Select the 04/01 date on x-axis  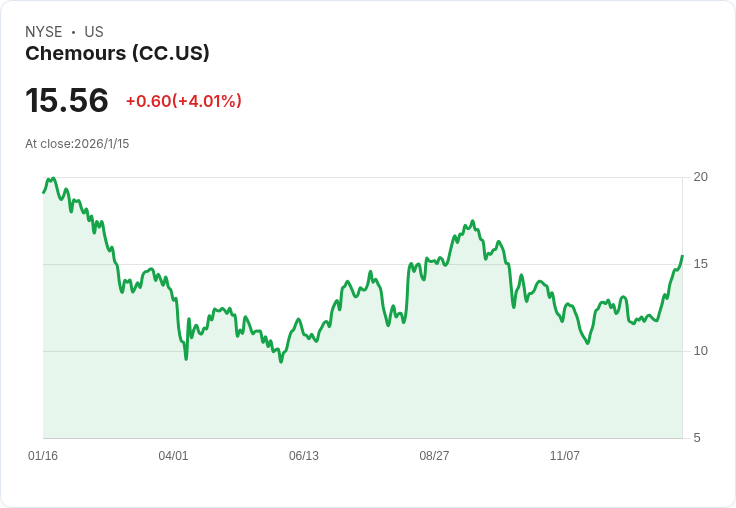(173, 455)
